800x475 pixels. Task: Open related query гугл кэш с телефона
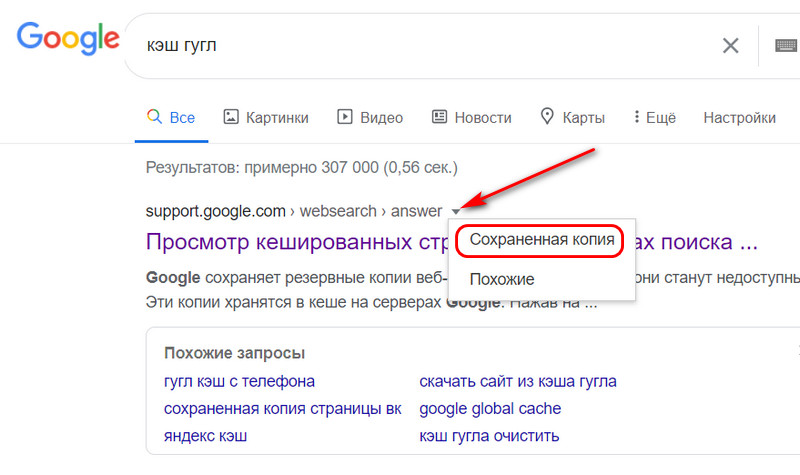(x=239, y=381)
